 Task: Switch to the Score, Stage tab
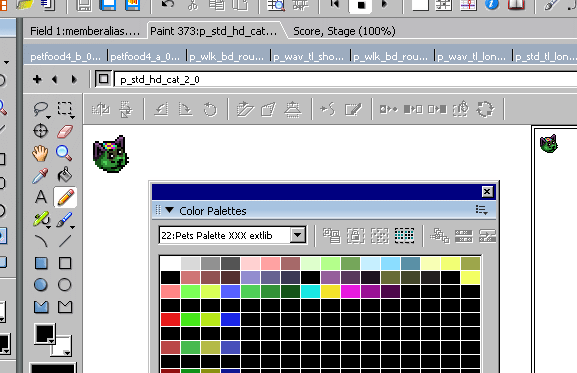point(344,31)
